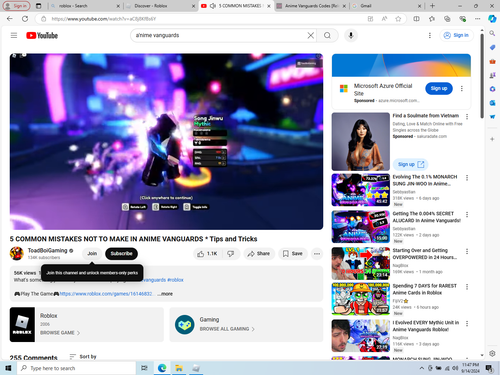Open options for the Microsoft Azure ad

tap(462, 88)
